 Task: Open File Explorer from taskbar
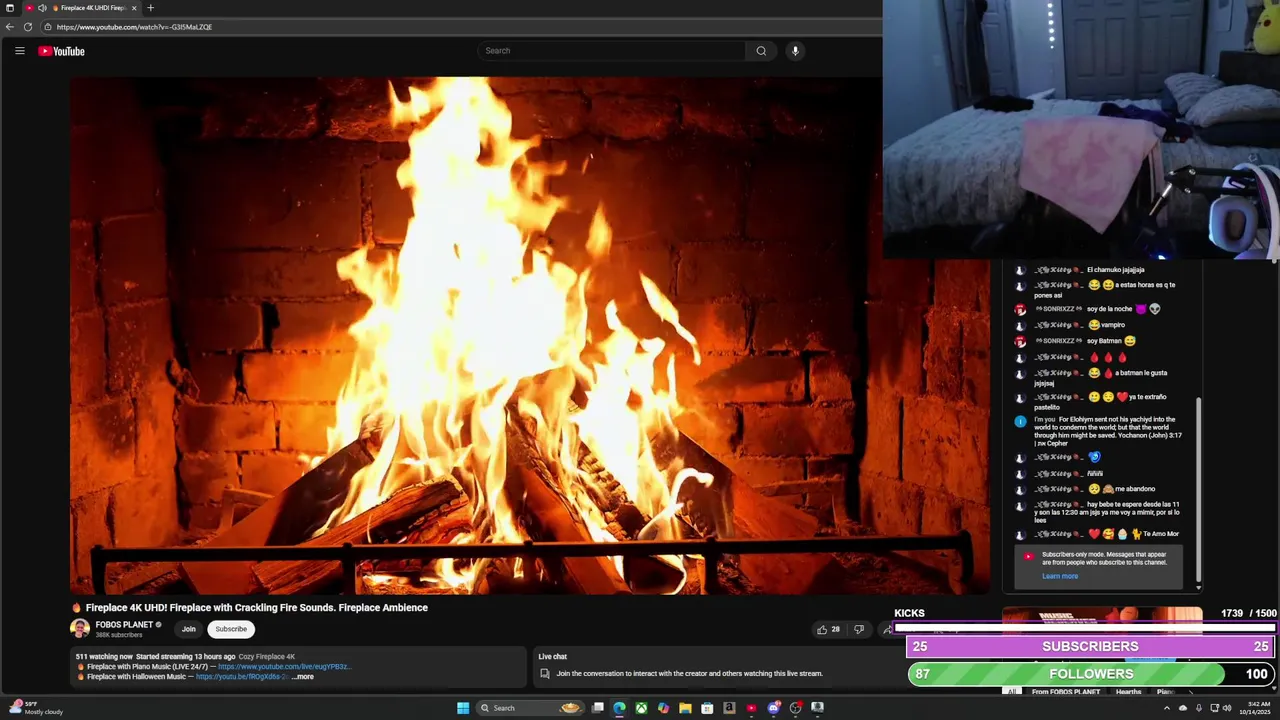click(685, 708)
